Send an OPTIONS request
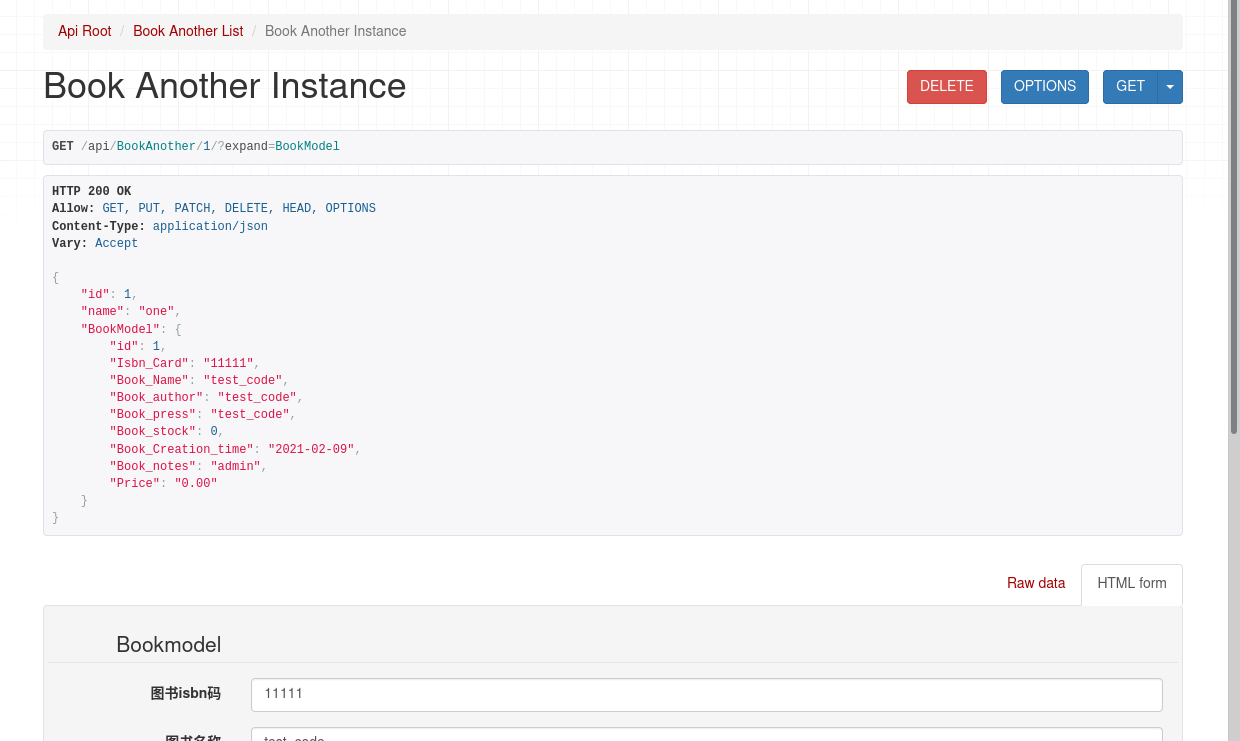This screenshot has width=1240, height=741. 1044,87
